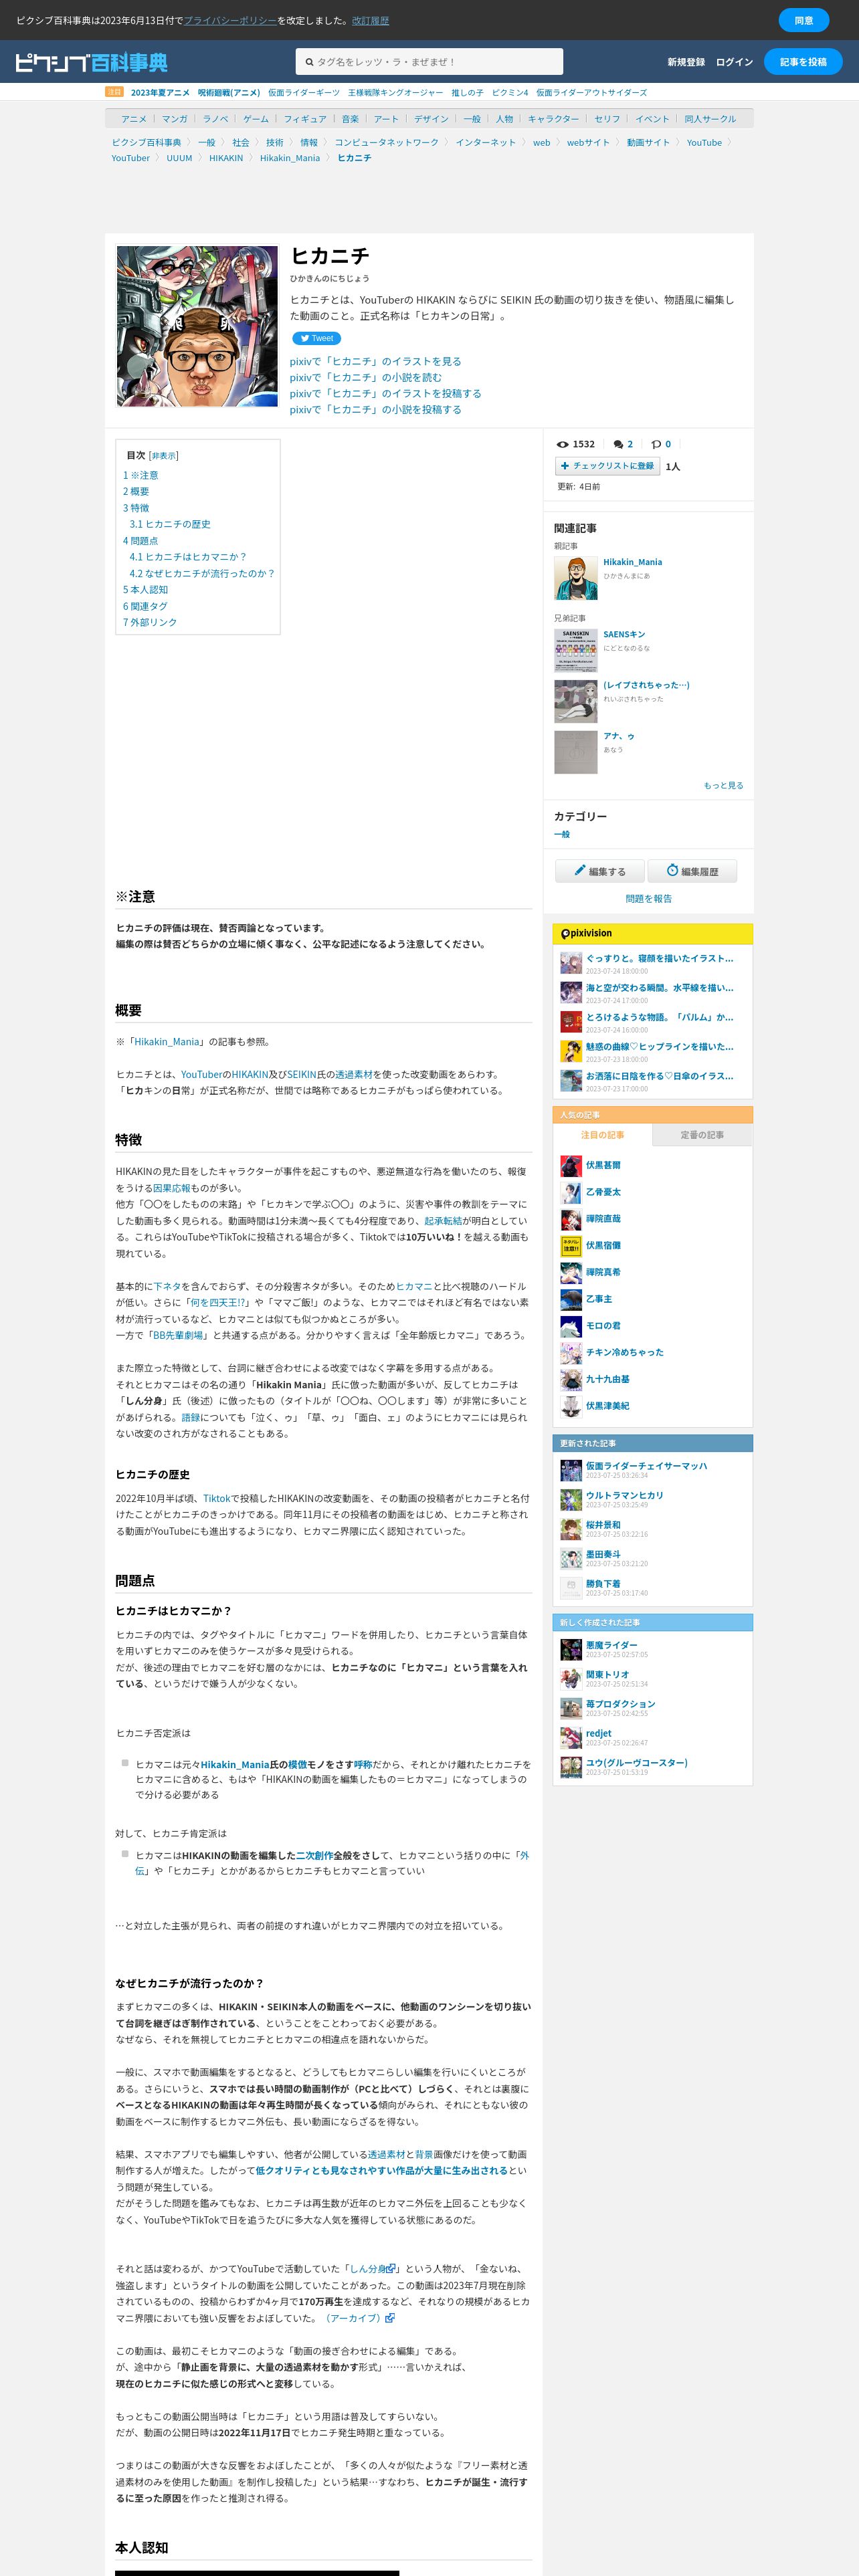Click the comments bubble icon with count 2

pyautogui.click(x=618, y=444)
